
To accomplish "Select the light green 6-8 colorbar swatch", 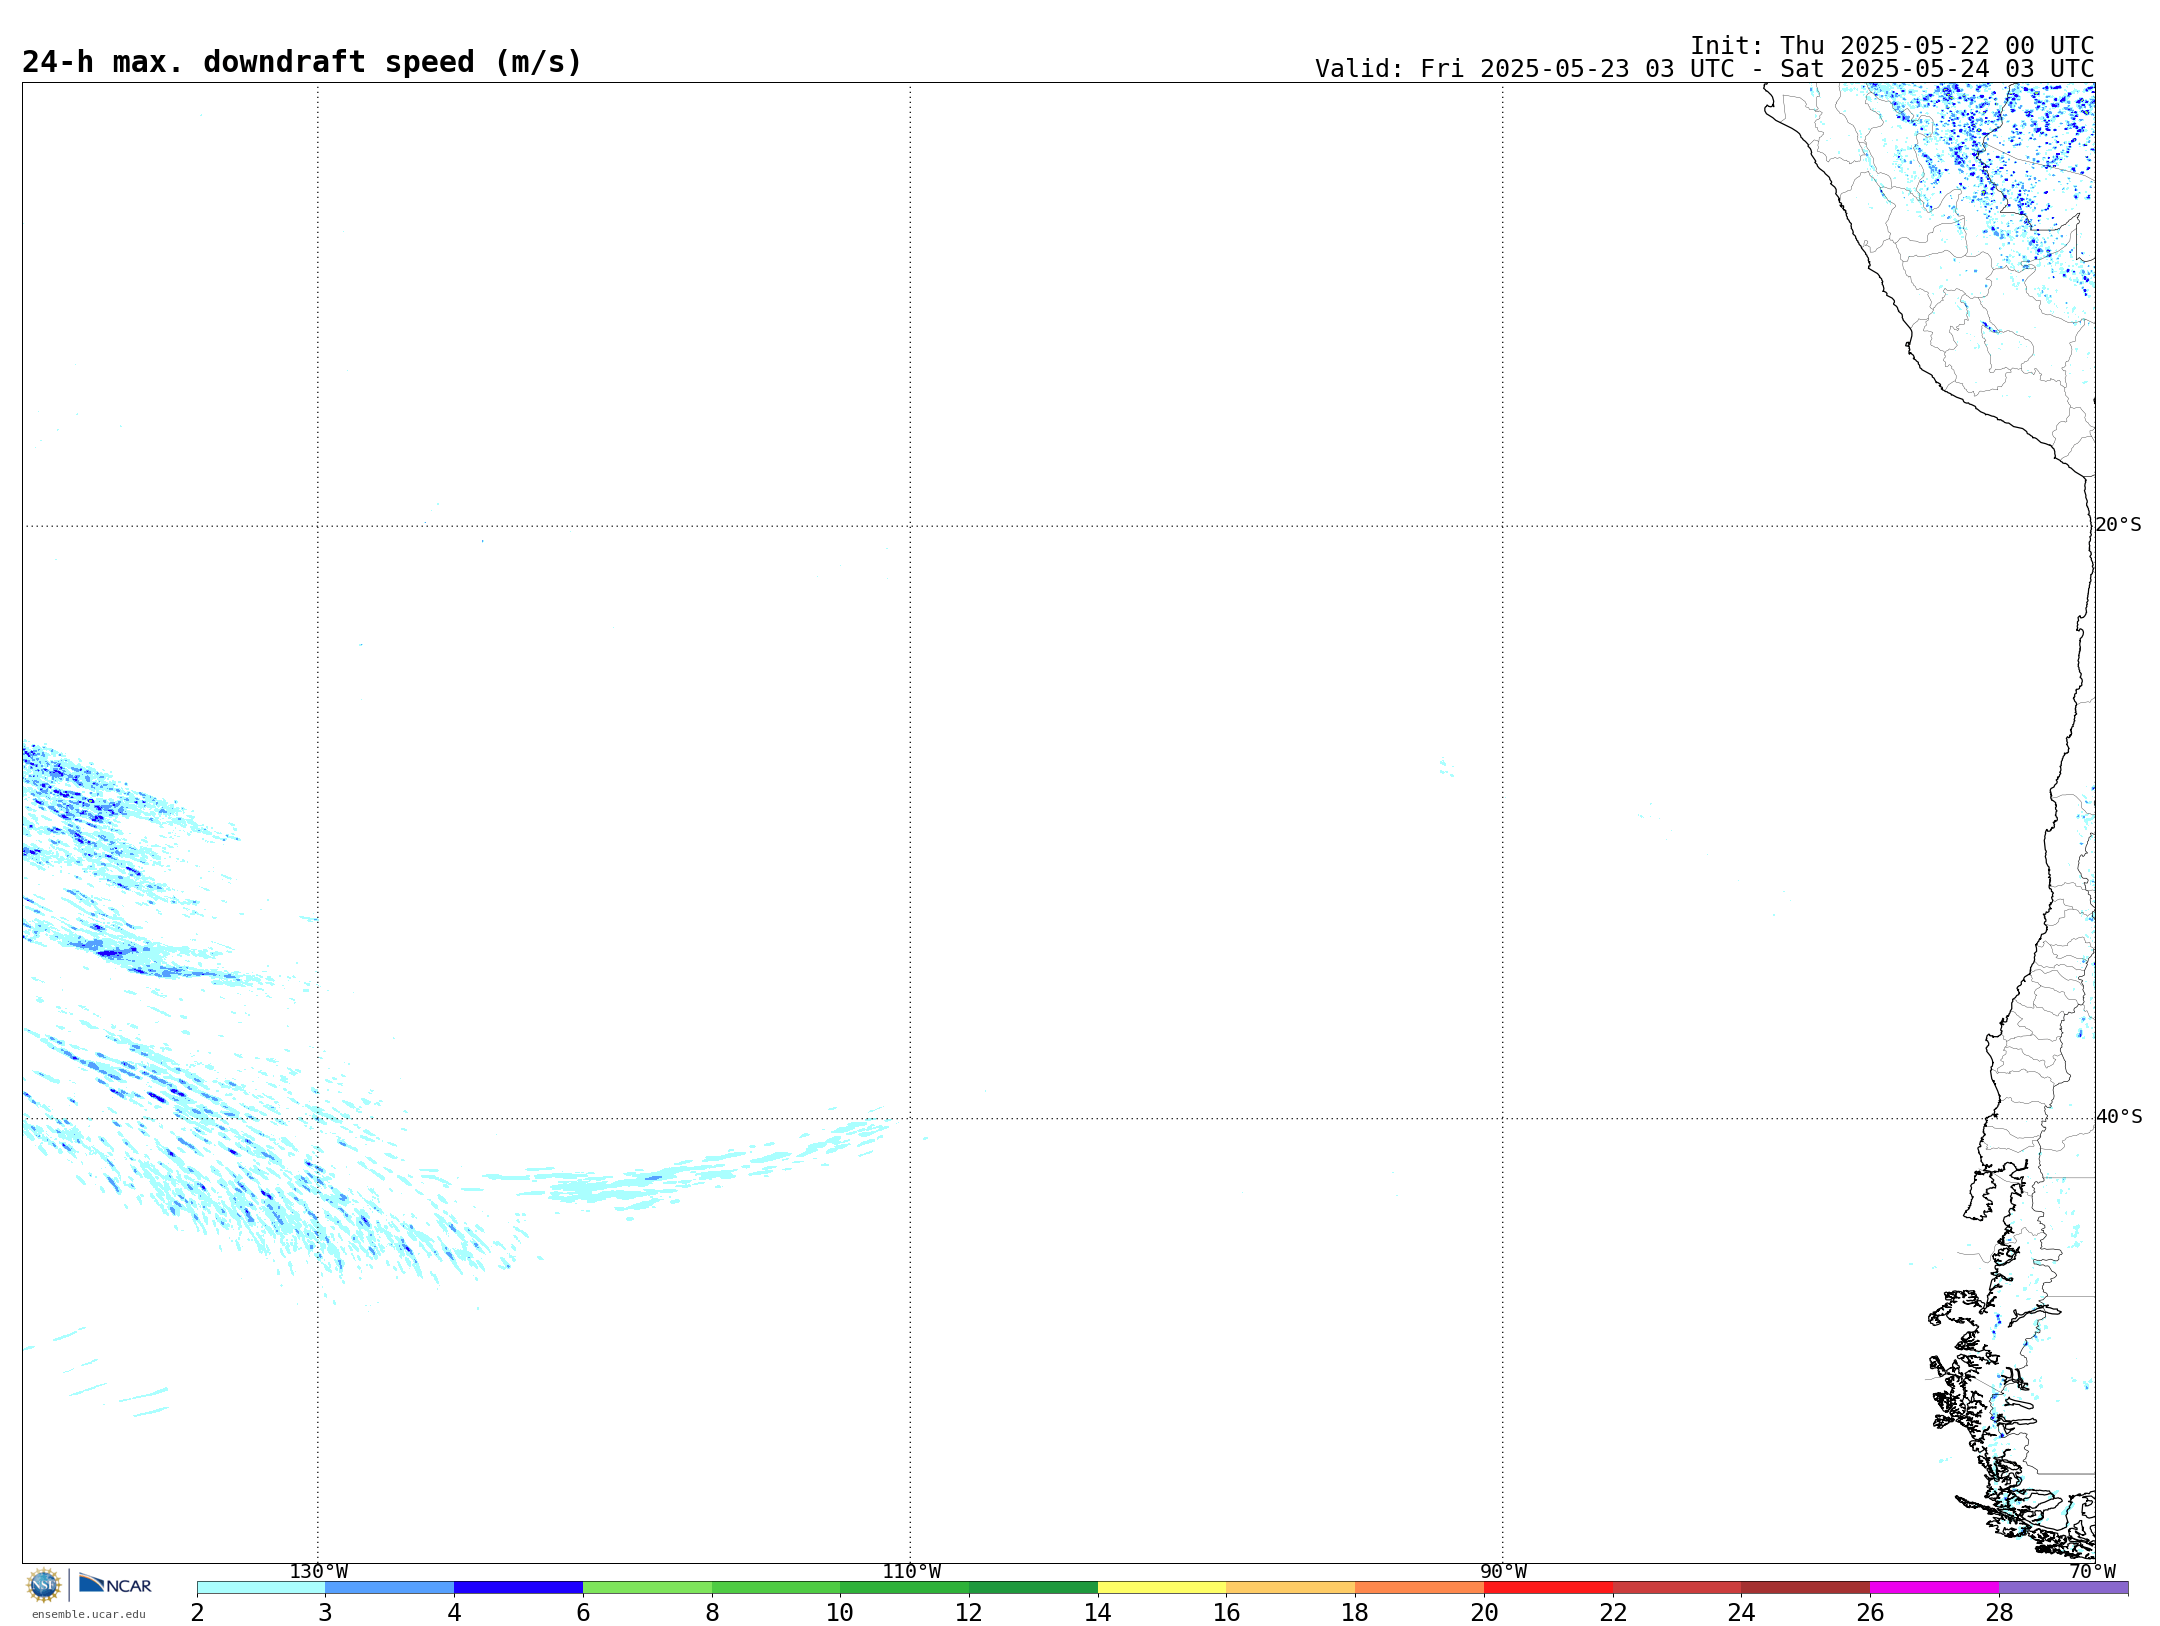I will (648, 1588).
